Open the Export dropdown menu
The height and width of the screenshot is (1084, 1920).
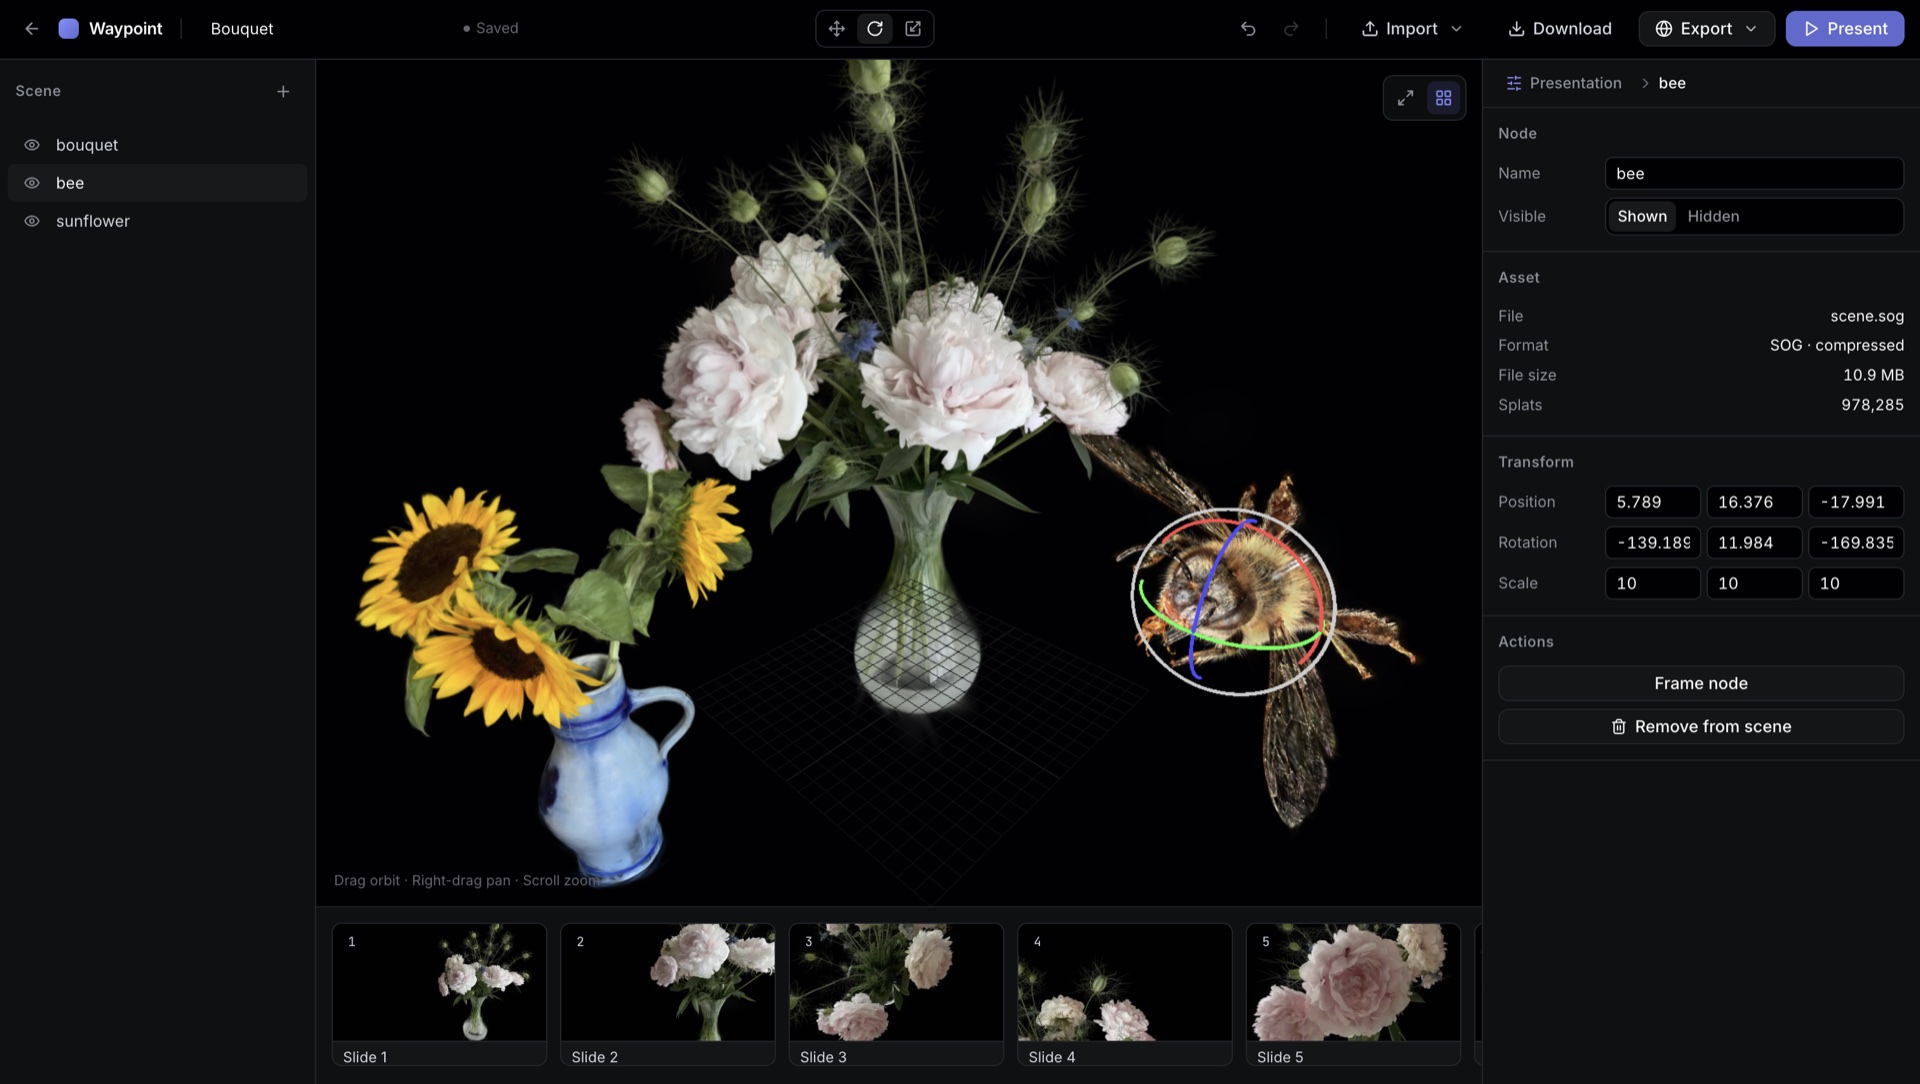tap(1706, 29)
